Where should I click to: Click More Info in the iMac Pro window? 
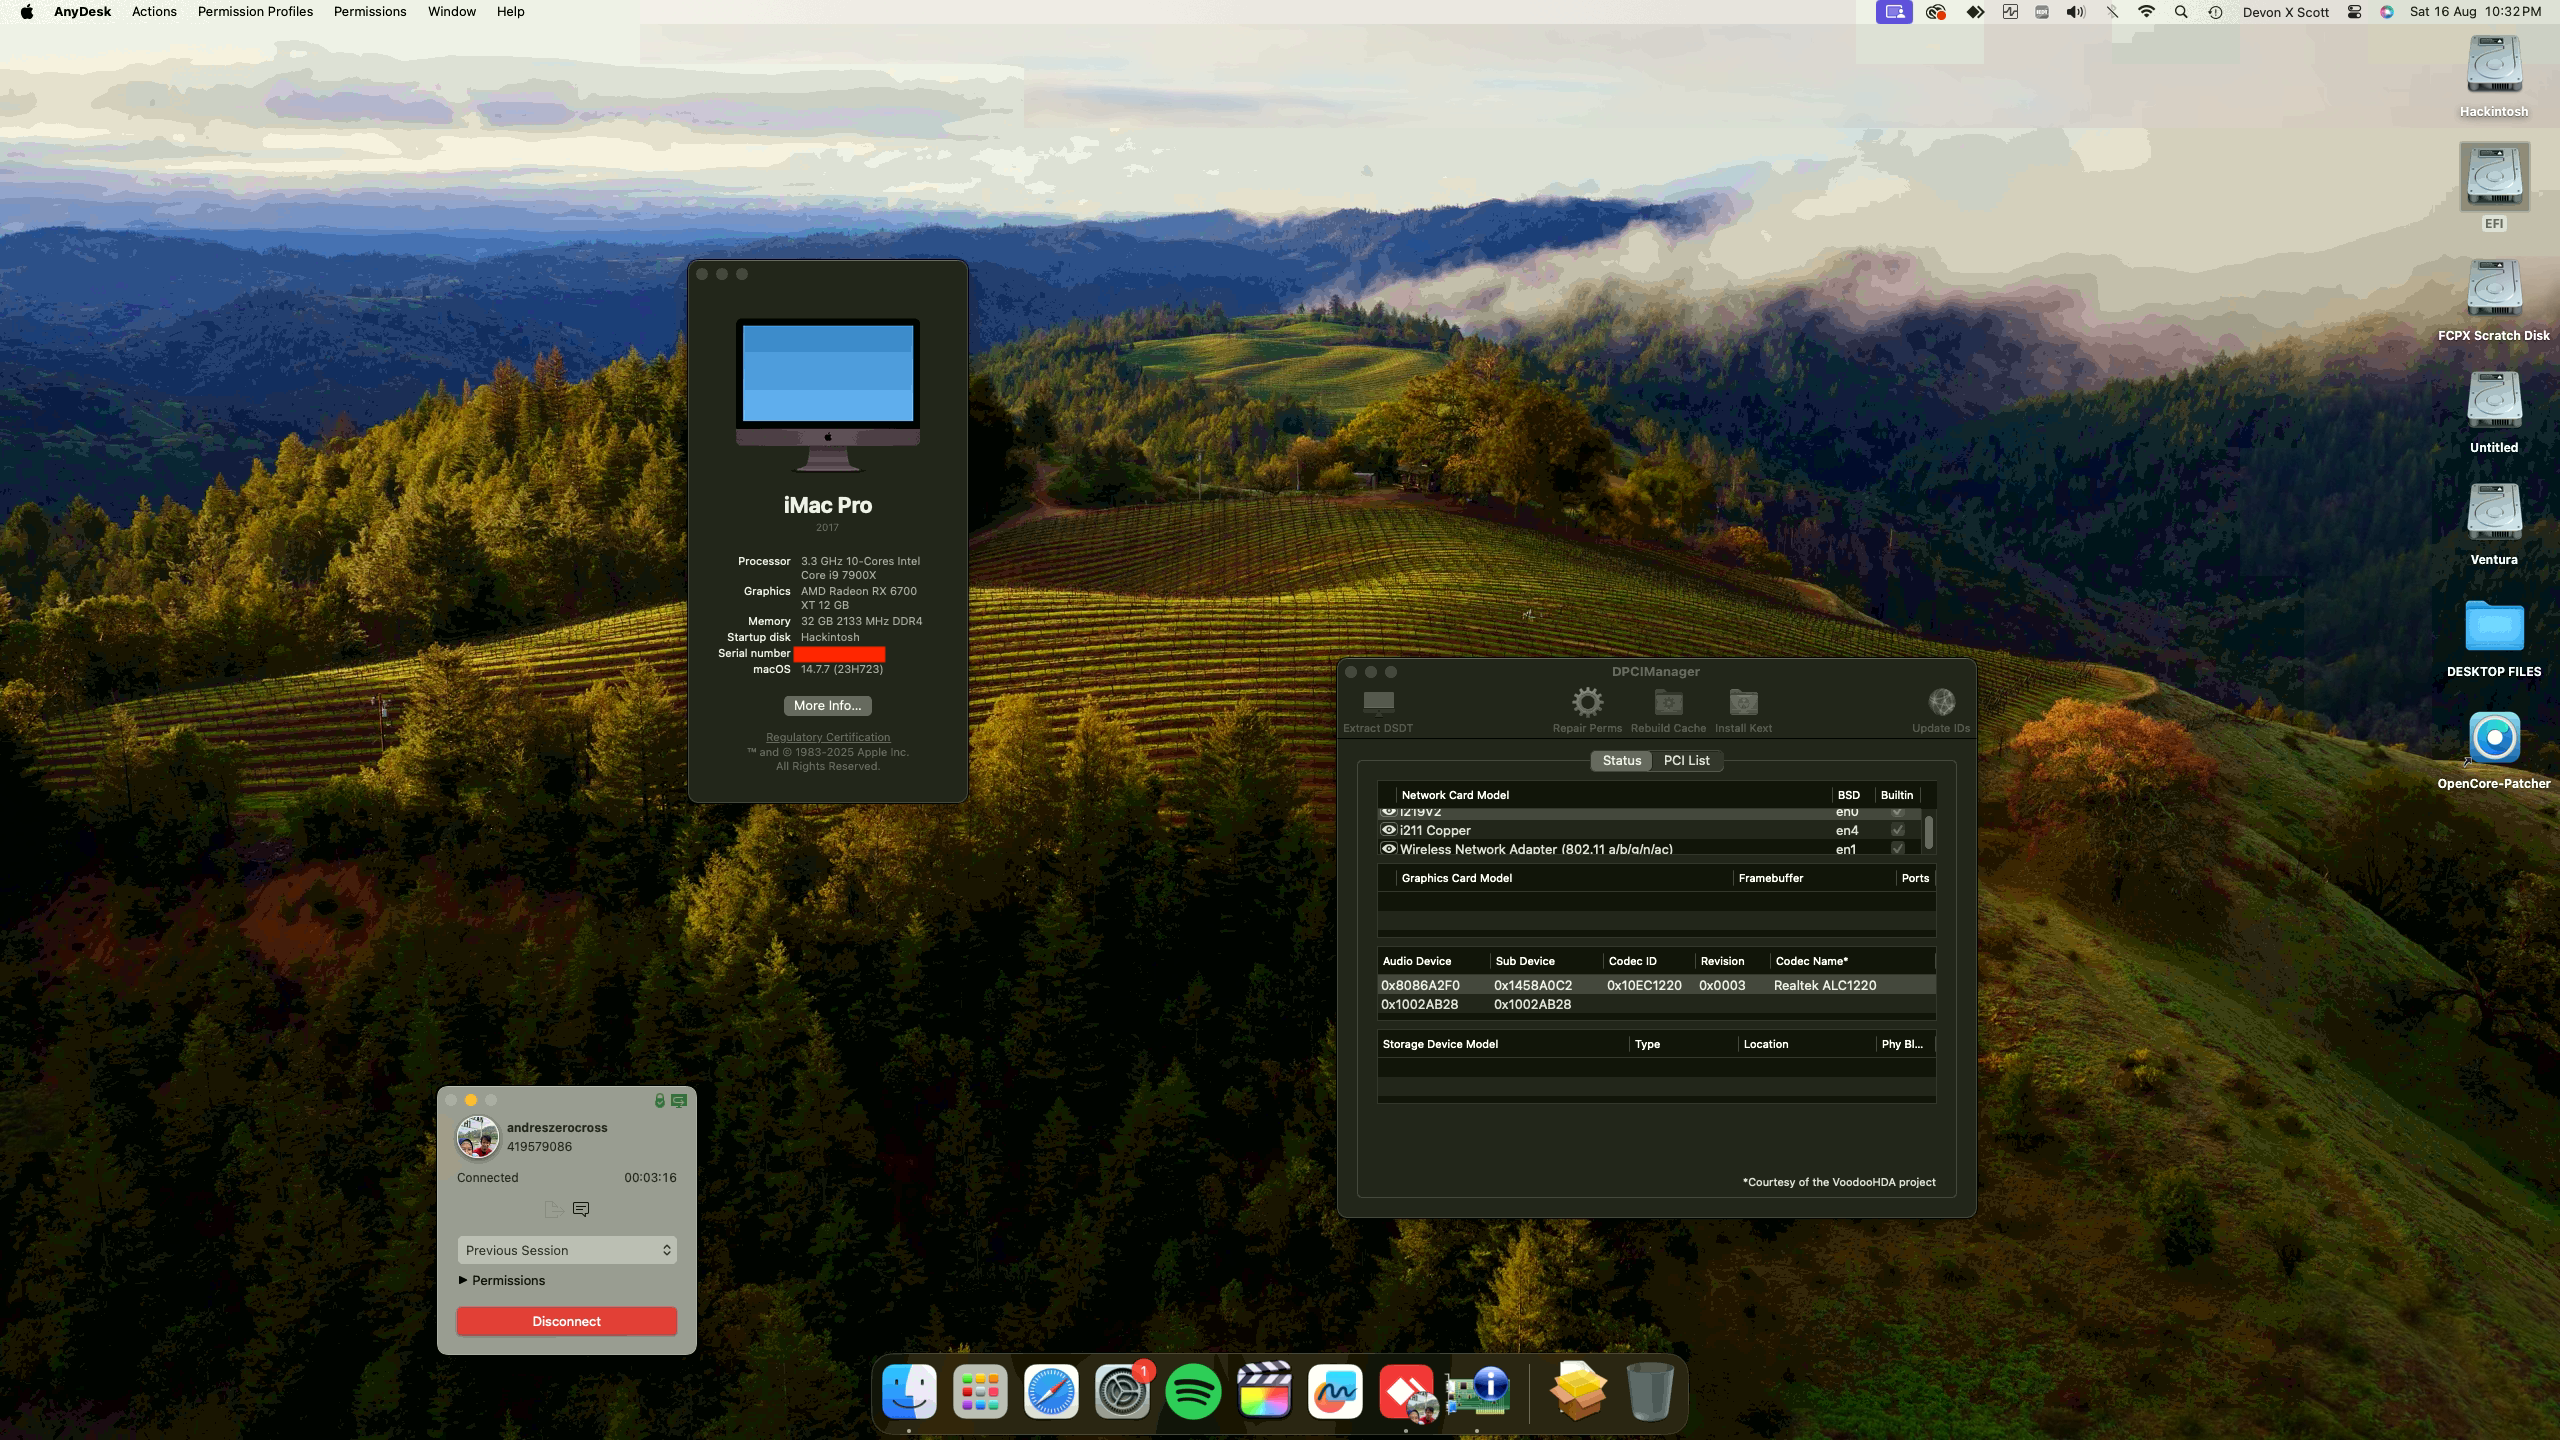[827, 705]
